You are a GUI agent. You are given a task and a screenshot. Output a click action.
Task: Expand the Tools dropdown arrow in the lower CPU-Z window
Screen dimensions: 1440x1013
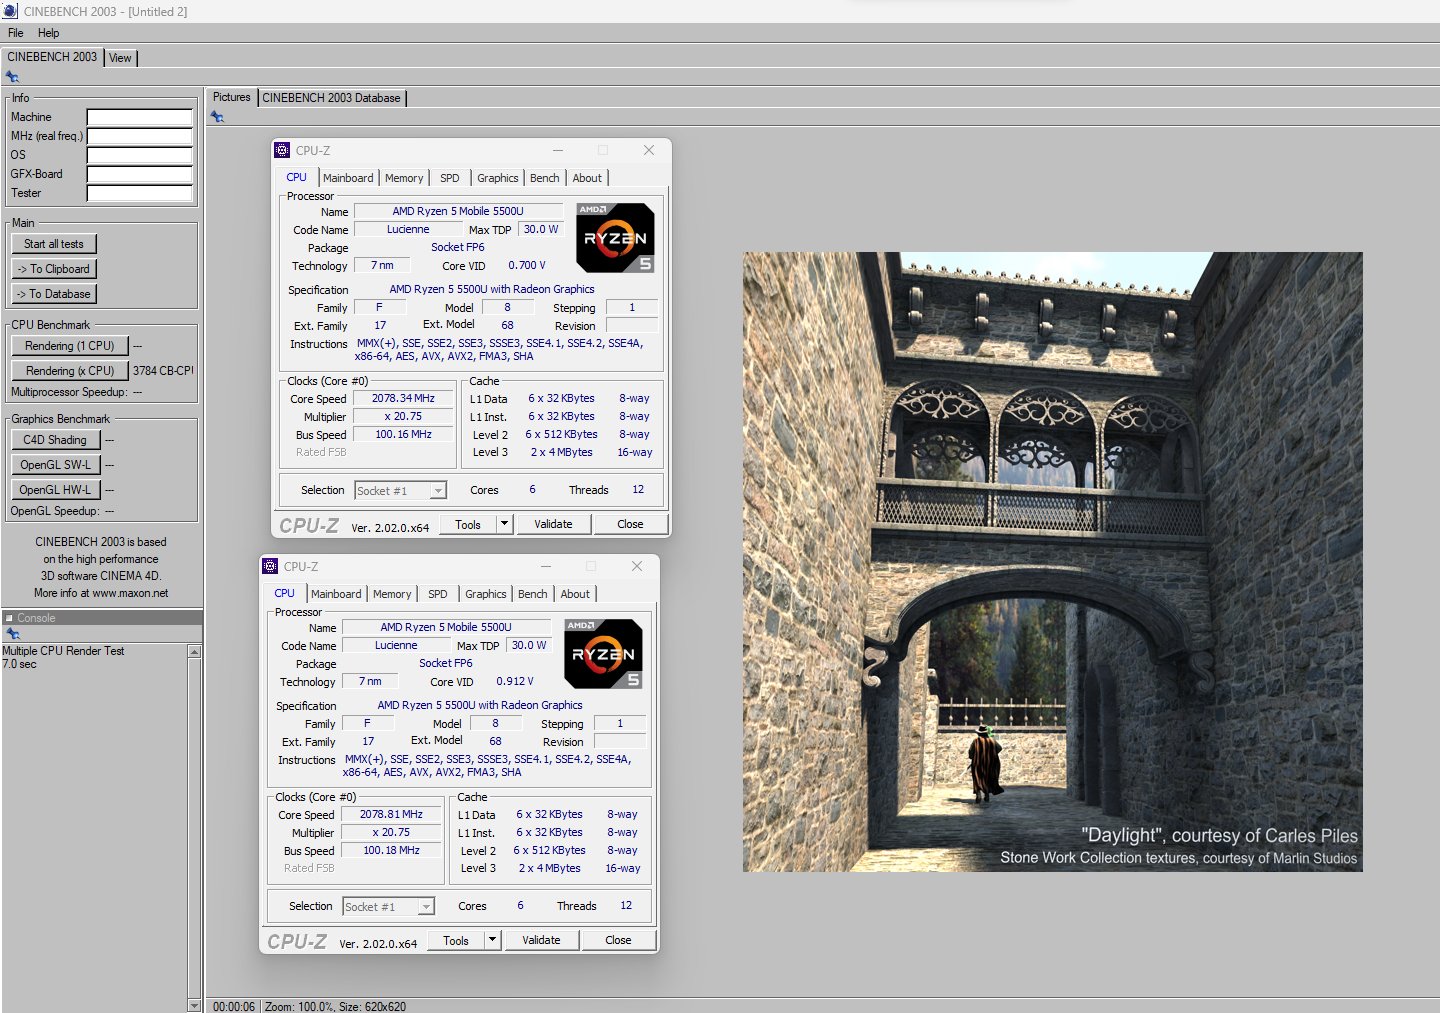point(493,940)
